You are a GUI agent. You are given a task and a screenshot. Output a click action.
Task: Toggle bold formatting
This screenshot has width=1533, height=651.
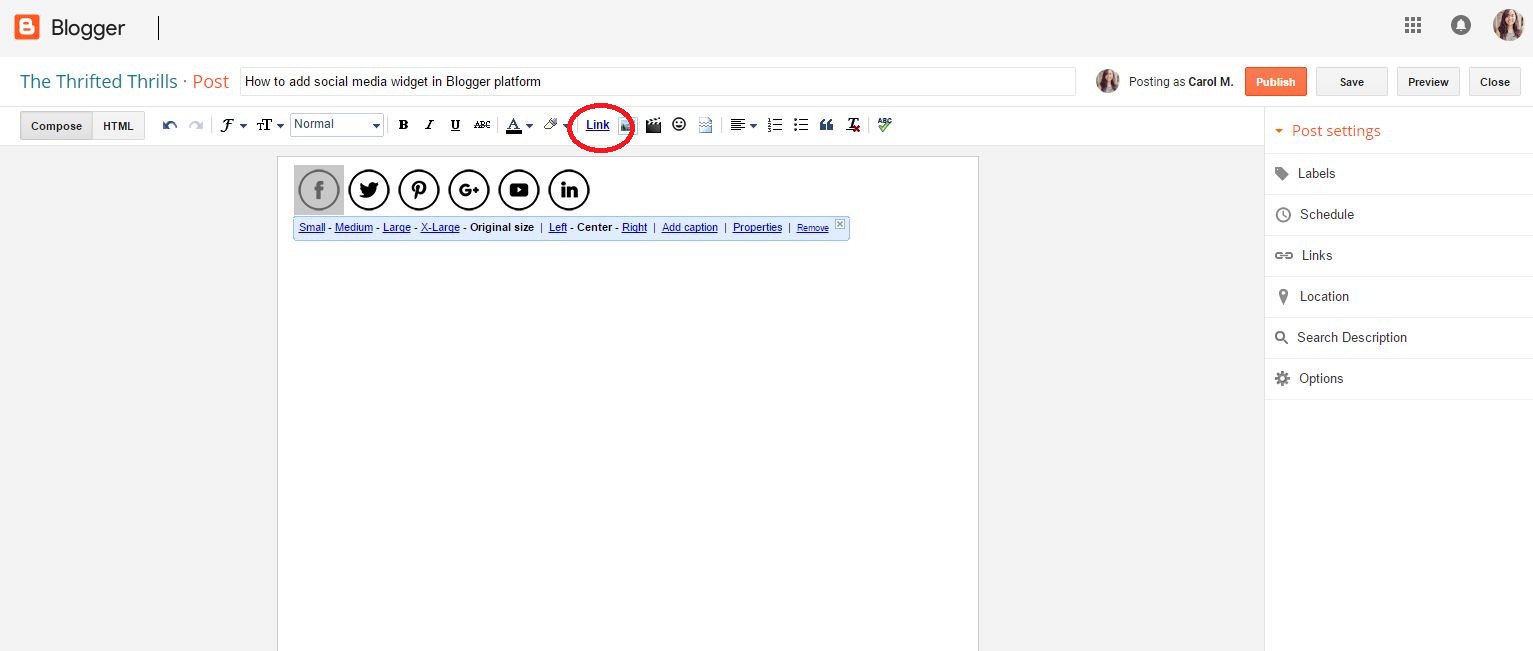coord(403,124)
